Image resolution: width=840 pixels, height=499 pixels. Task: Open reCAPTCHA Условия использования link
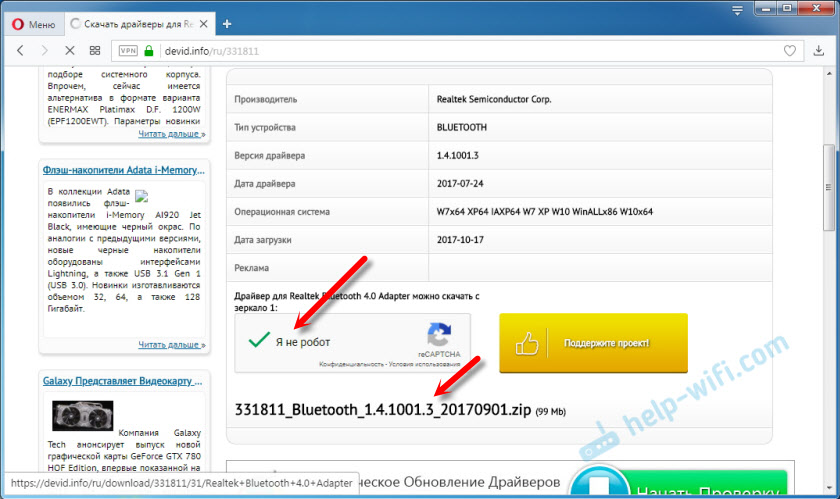424,364
